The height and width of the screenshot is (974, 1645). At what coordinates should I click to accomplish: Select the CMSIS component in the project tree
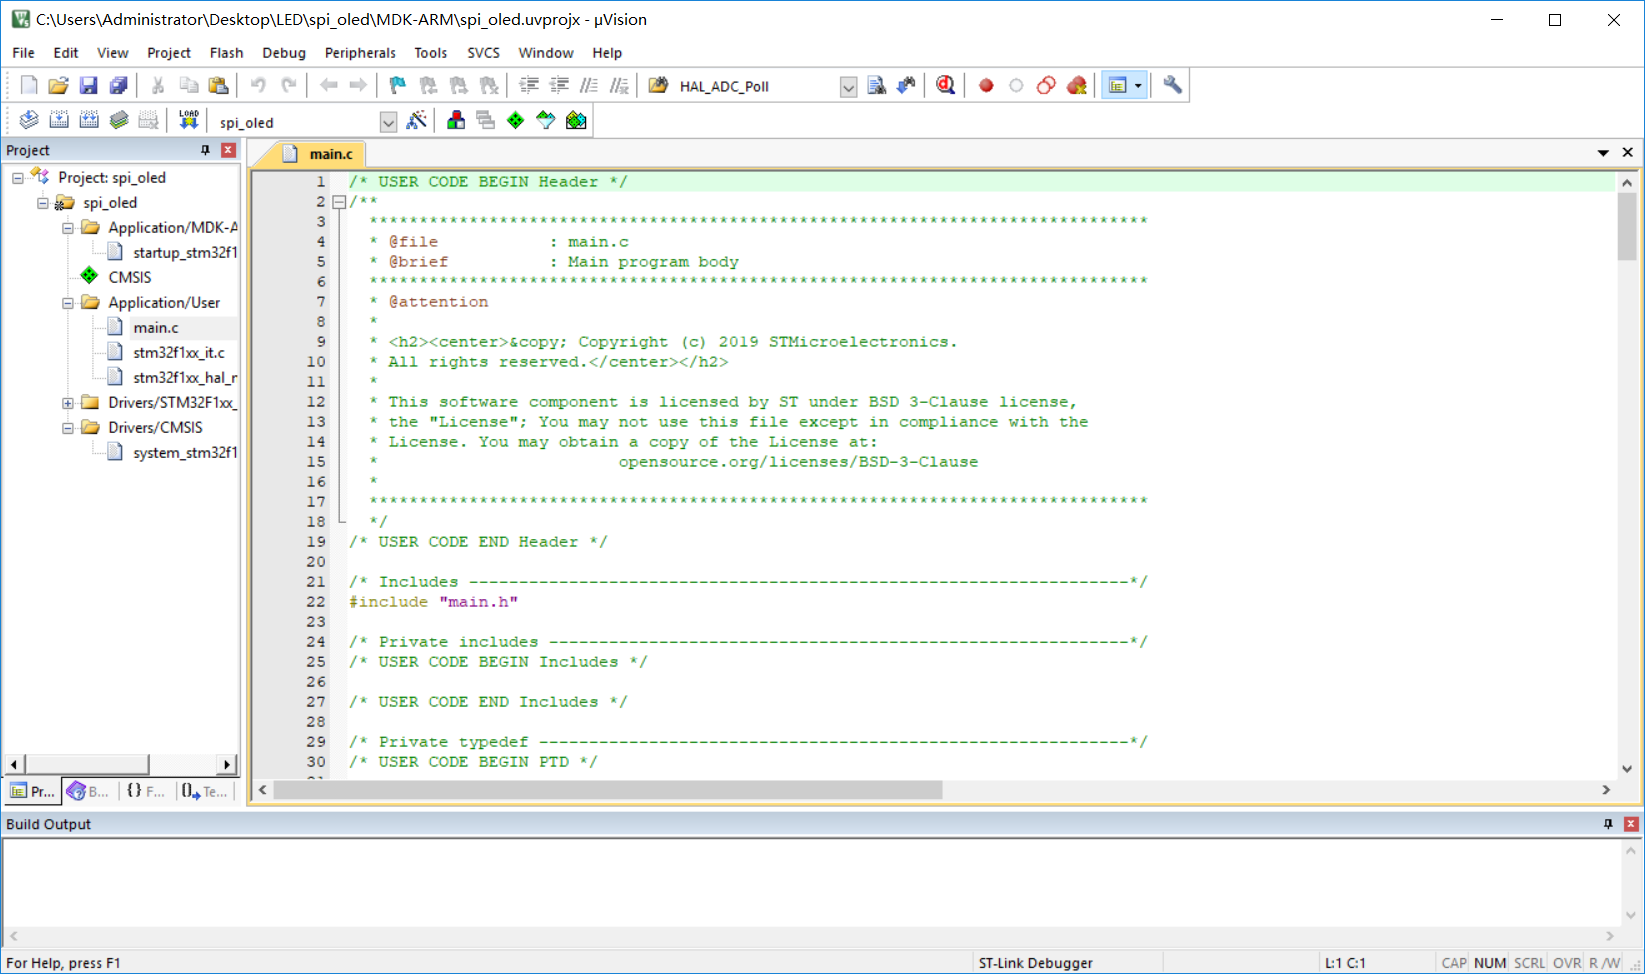click(130, 278)
